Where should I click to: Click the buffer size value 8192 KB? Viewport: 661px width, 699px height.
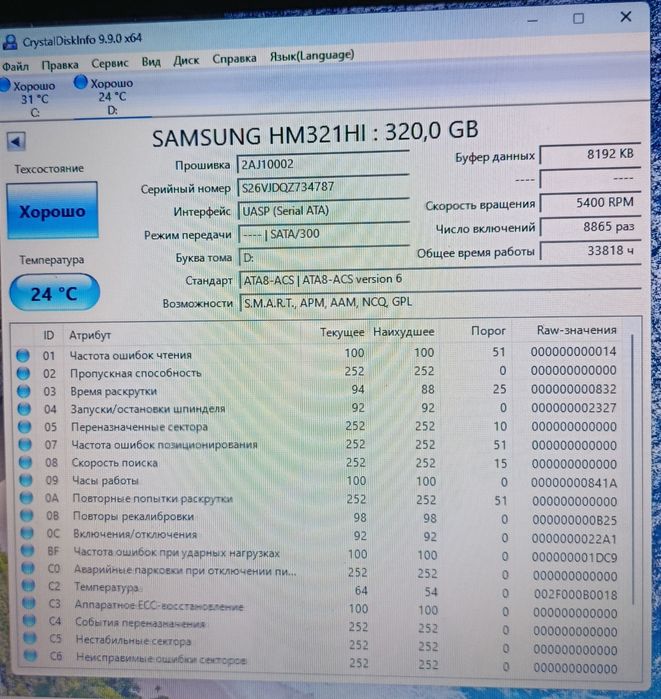590,154
